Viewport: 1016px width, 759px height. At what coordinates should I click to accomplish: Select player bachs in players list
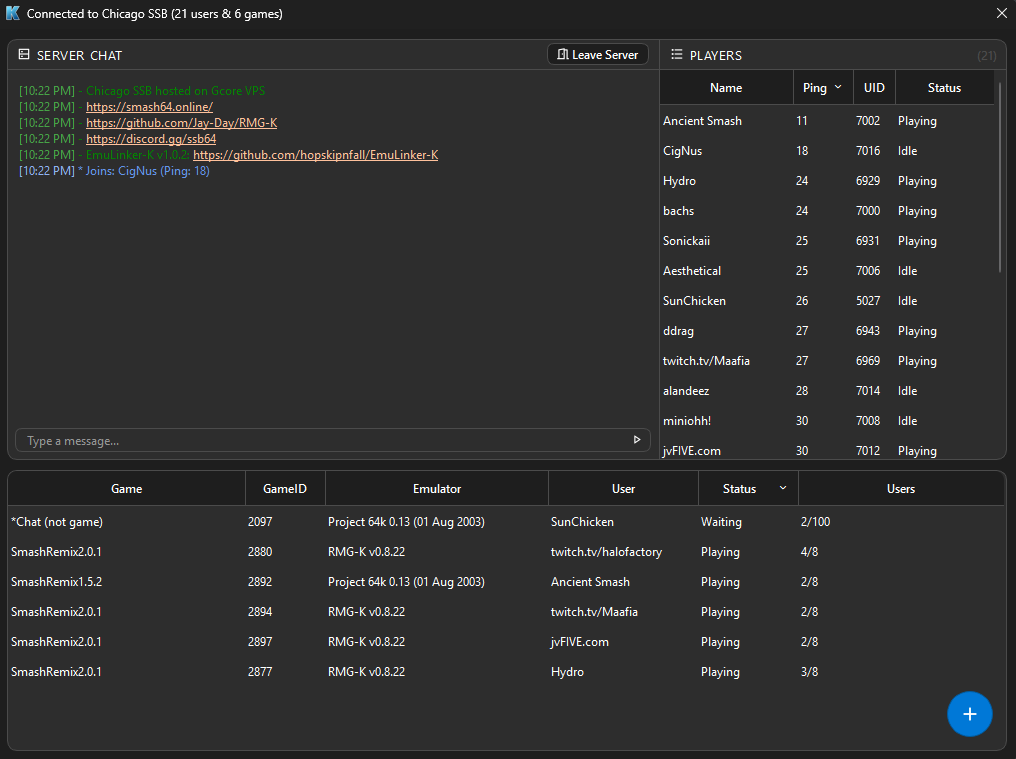827,211
